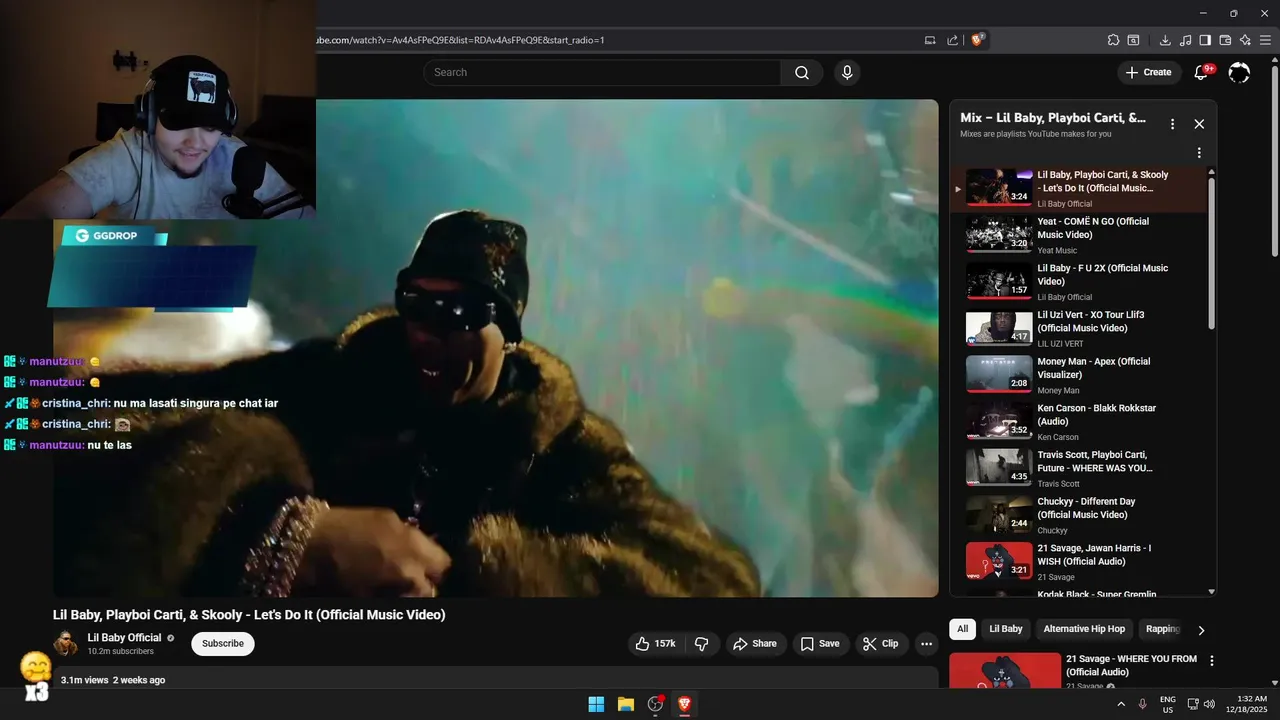Screen dimensions: 1280x720
Task: Select the Rapping filter chip
Action: tap(1163, 629)
